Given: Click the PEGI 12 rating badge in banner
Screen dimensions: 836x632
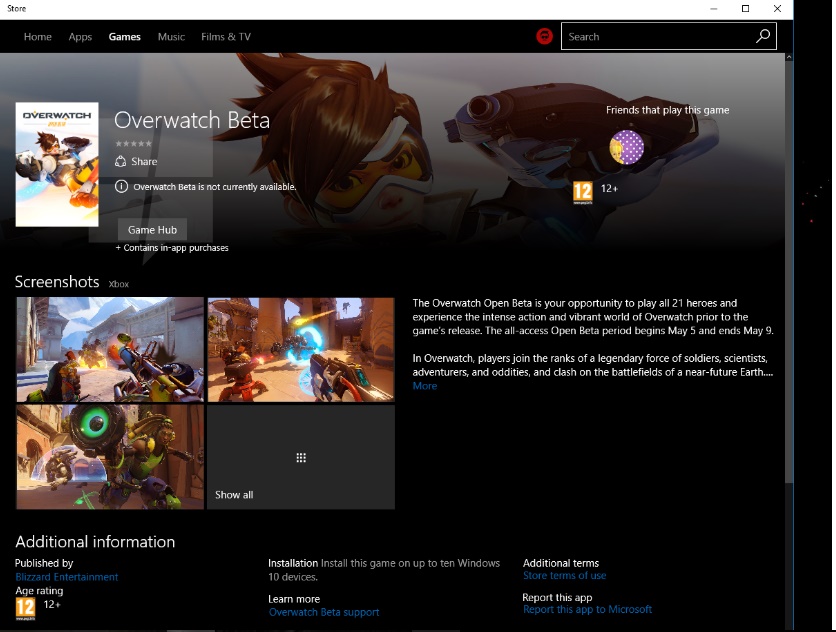Looking at the screenshot, I should pyautogui.click(x=582, y=191).
